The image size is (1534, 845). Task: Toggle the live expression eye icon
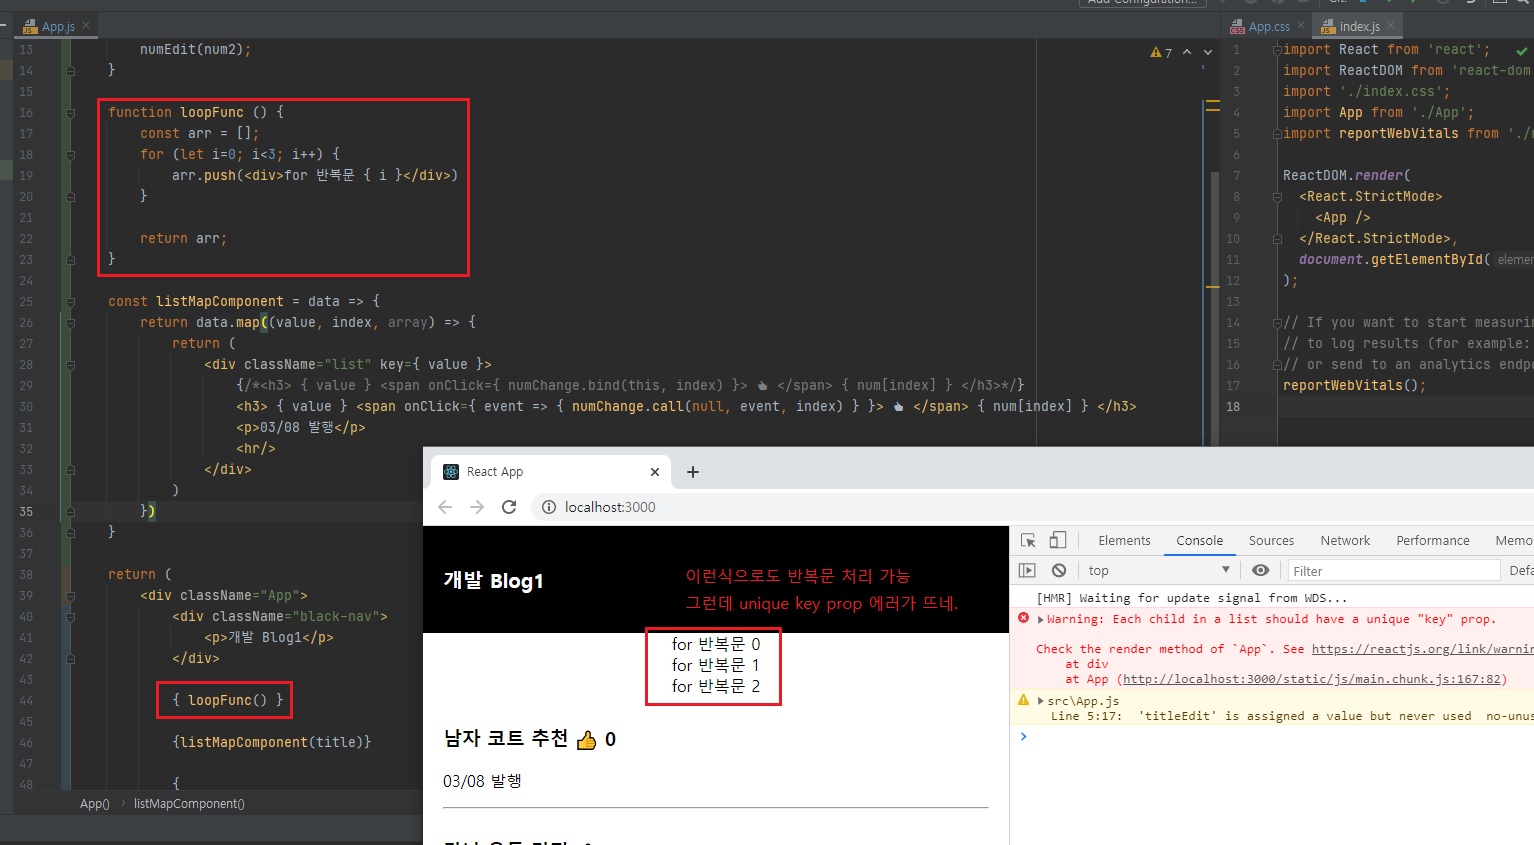(x=1260, y=570)
